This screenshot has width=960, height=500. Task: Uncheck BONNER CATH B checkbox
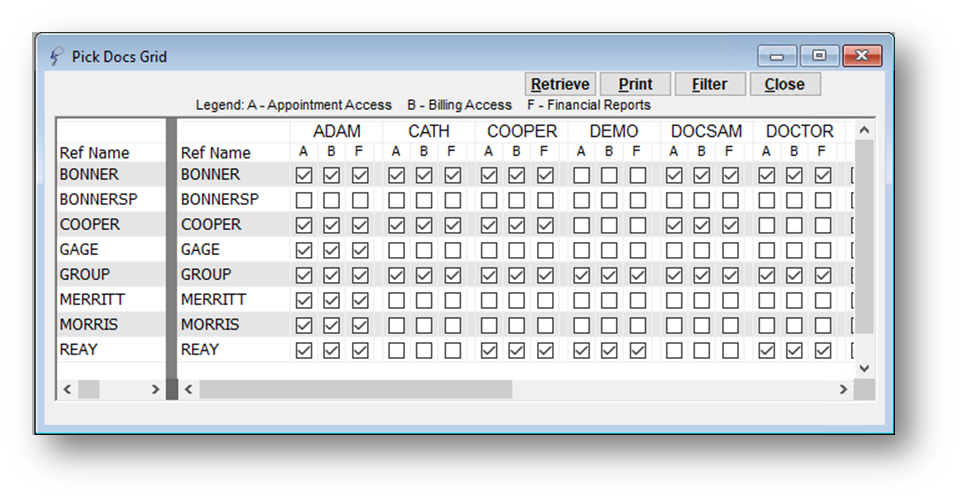click(424, 176)
